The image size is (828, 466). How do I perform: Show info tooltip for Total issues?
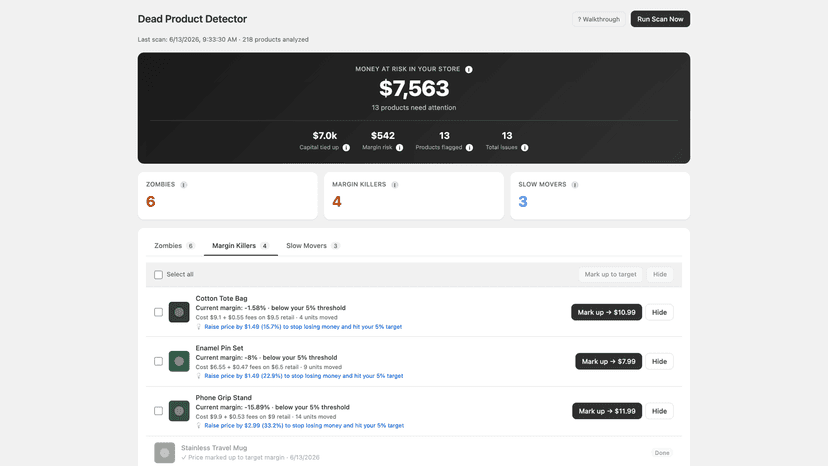coord(524,148)
